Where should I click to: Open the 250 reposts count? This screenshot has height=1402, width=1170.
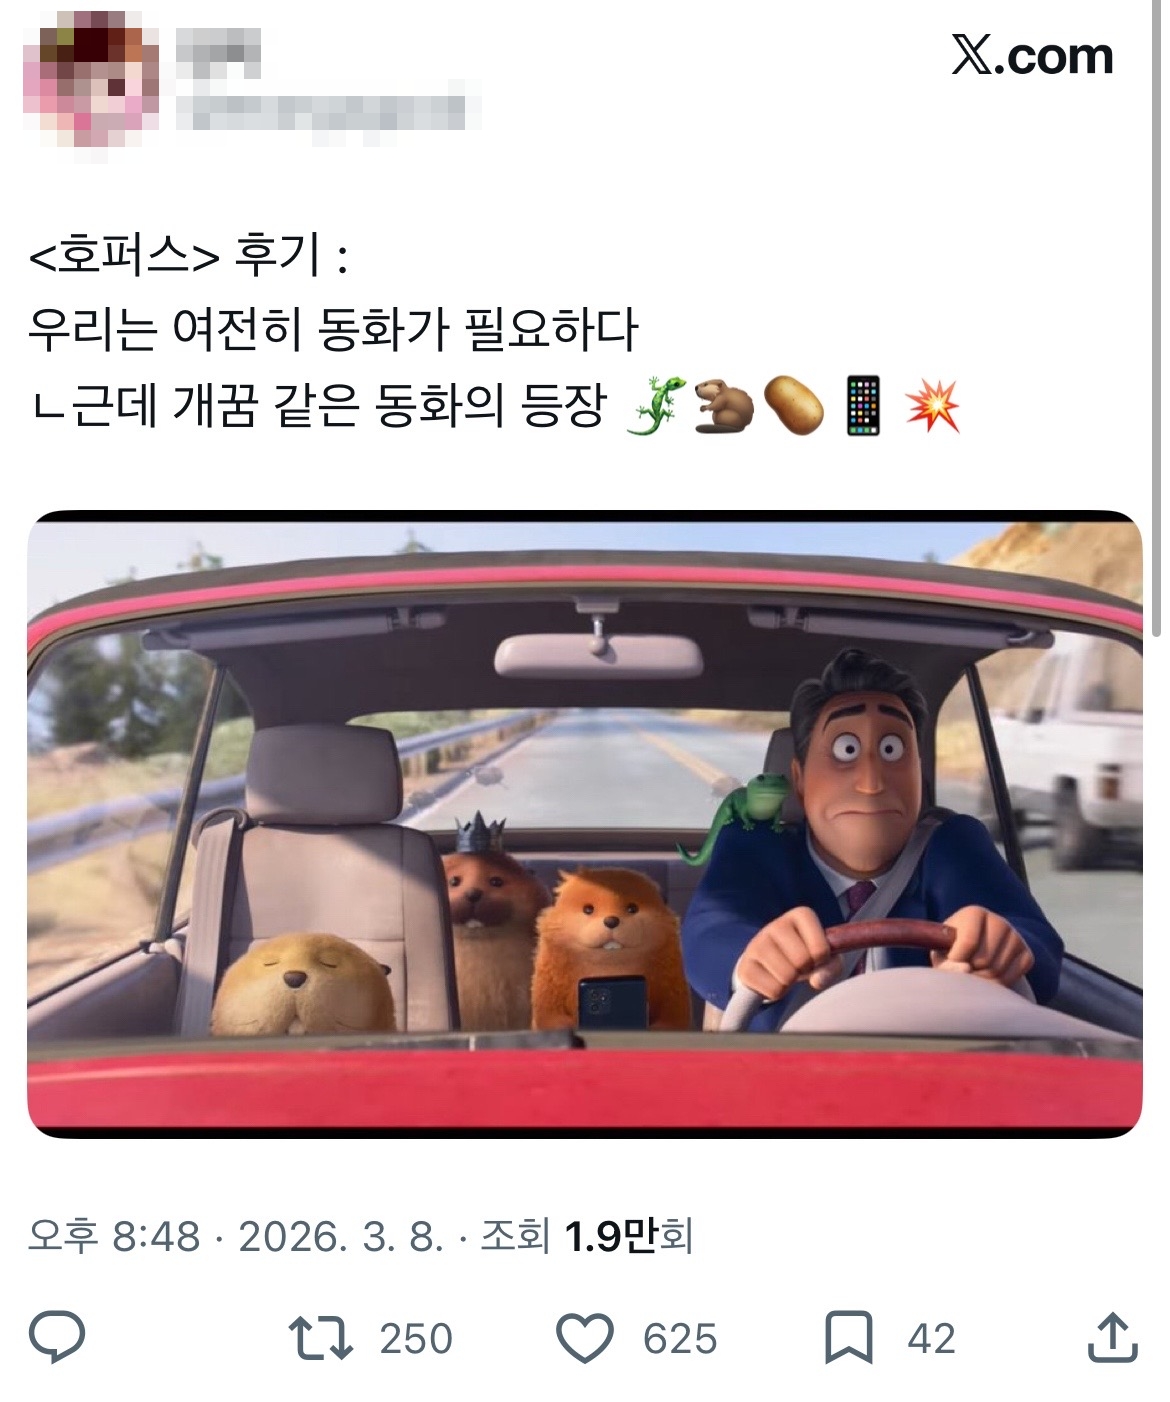(416, 1339)
